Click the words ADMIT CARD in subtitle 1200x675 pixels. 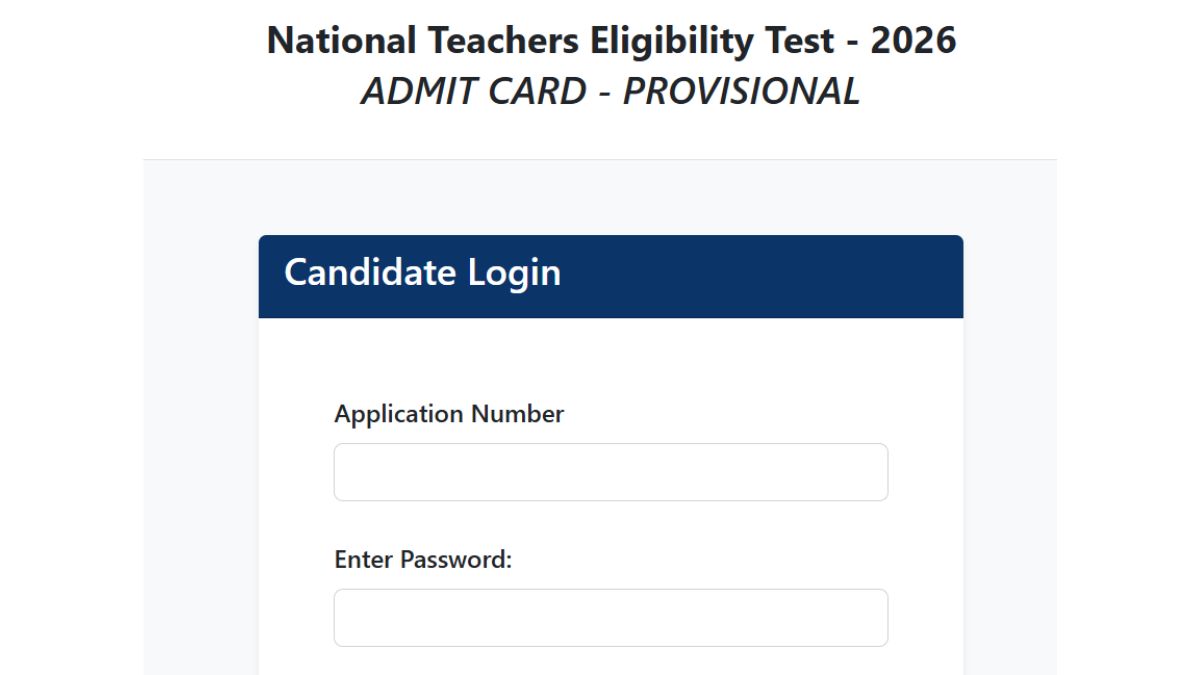472,92
